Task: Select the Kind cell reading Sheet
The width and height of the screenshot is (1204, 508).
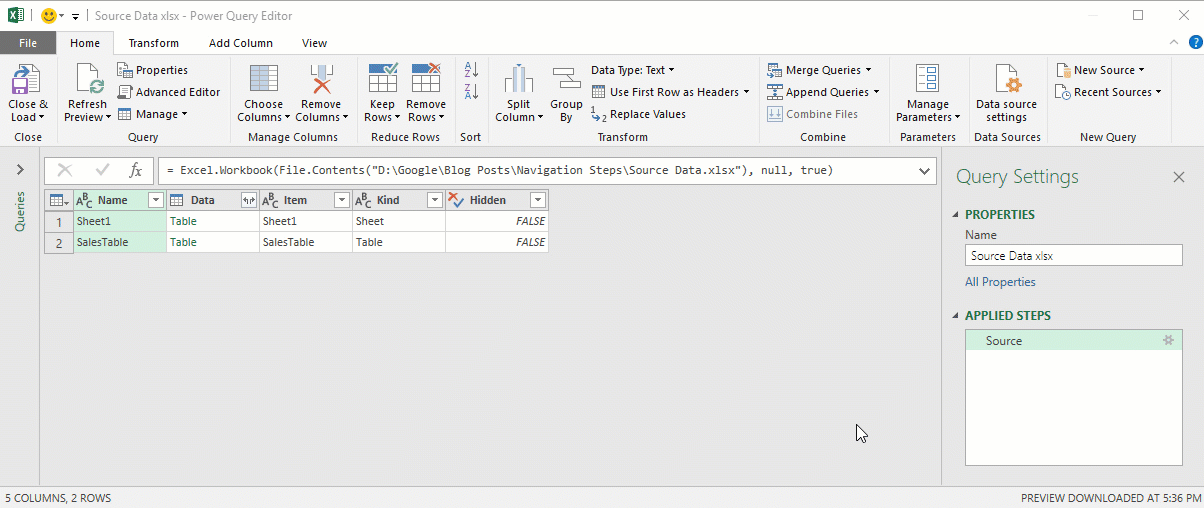Action: click(399, 221)
